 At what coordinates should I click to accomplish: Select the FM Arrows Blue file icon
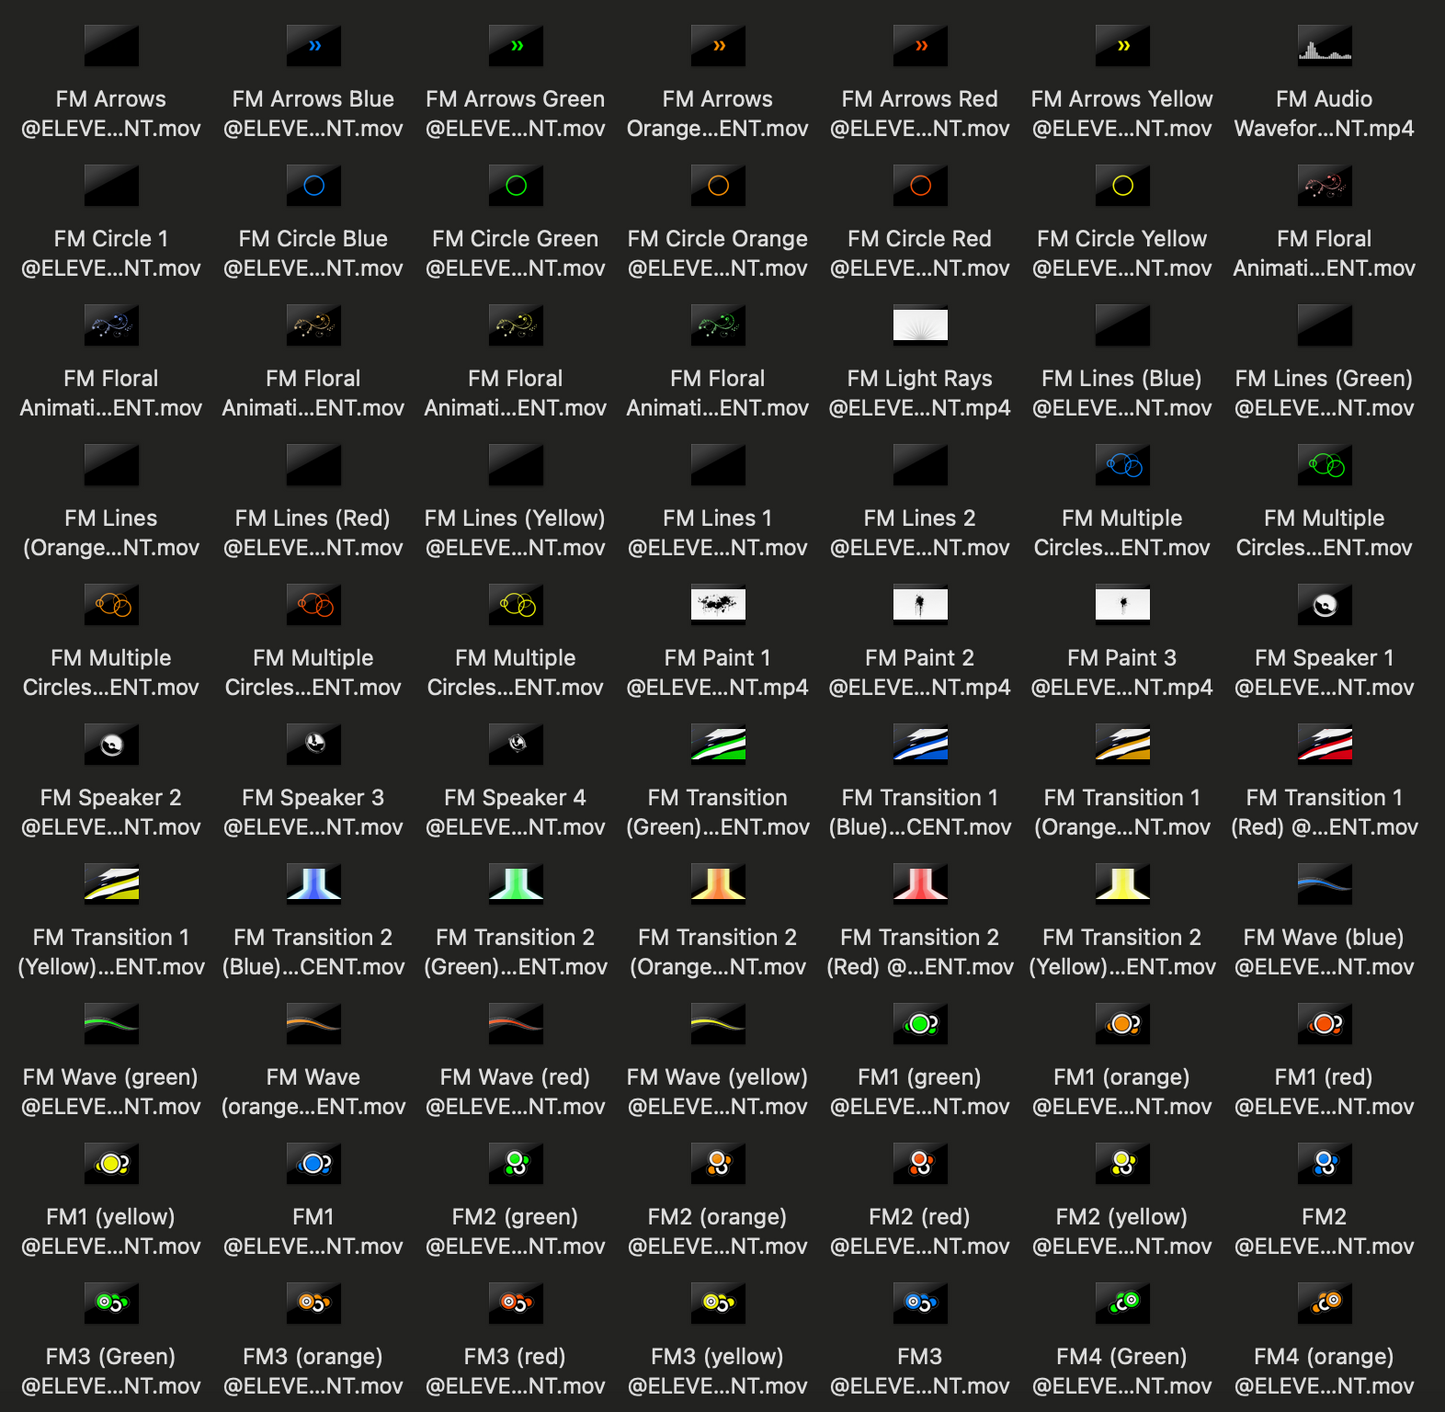coord(313,46)
